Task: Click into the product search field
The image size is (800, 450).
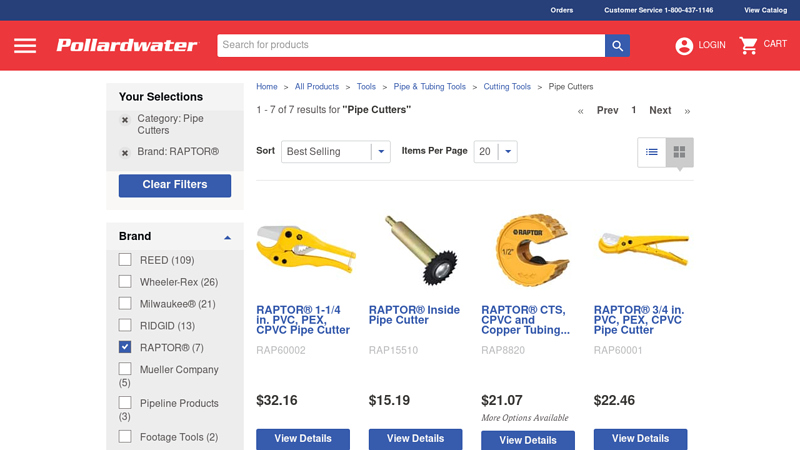Action: [x=411, y=45]
